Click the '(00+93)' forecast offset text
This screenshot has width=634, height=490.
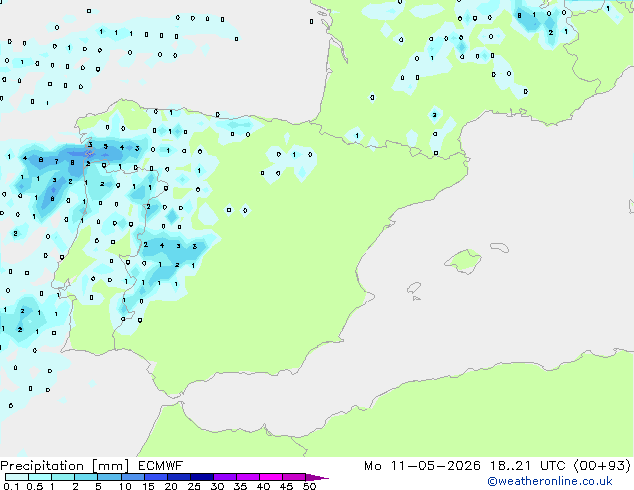click(602, 466)
